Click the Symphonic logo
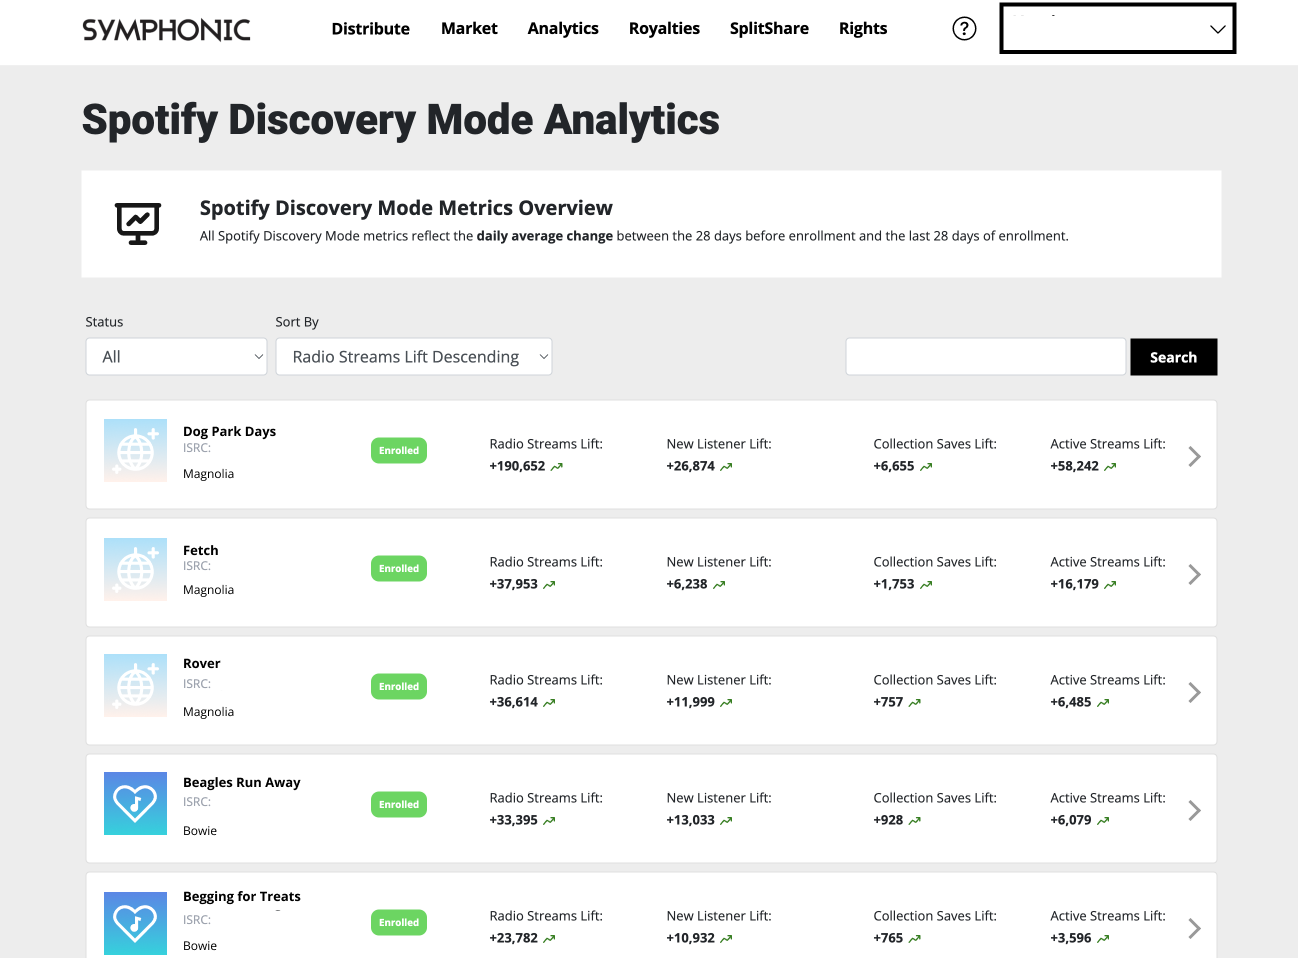Screen dimensions: 1298x958 (166, 30)
